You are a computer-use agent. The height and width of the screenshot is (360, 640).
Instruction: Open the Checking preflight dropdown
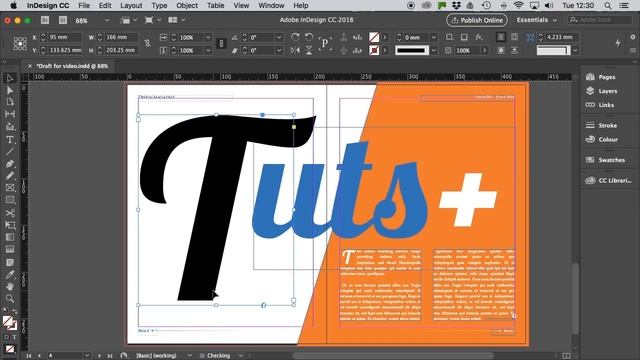pos(241,356)
